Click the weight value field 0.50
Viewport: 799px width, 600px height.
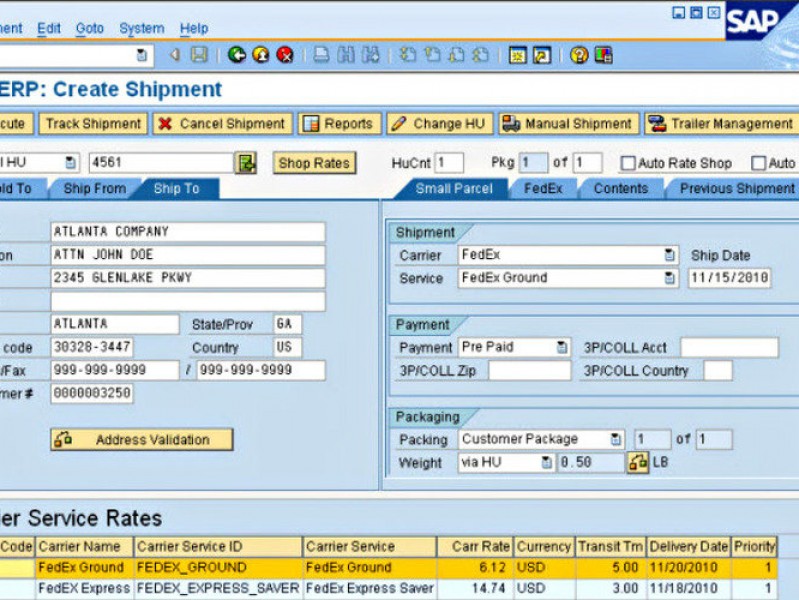[x=591, y=462]
